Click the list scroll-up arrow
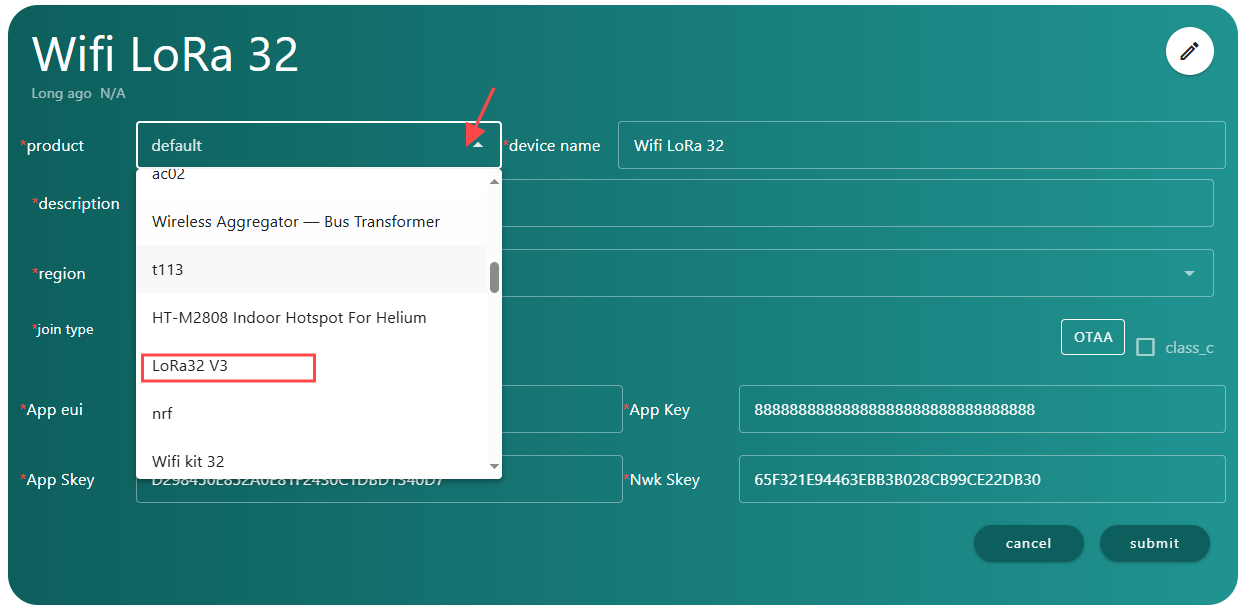This screenshot has height=611, width=1250. coord(494,181)
